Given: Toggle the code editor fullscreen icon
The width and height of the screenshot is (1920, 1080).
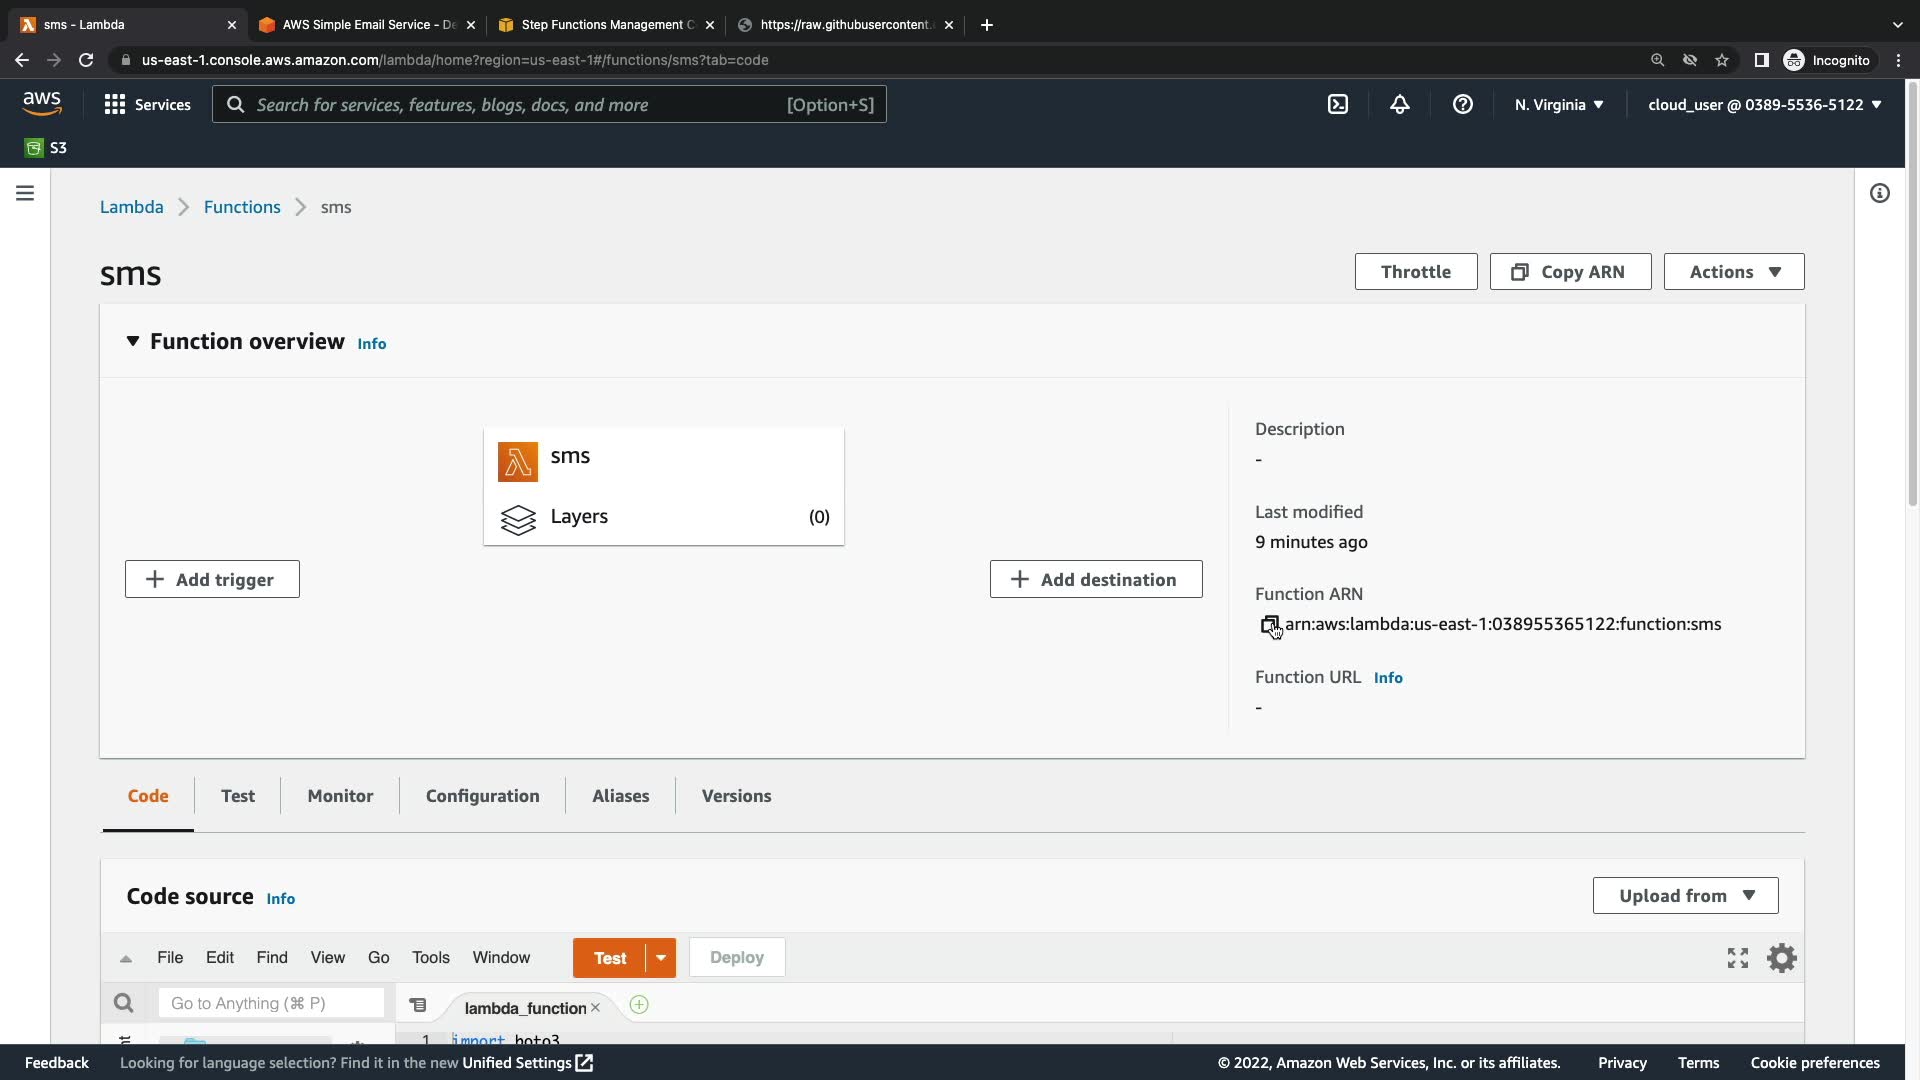Looking at the screenshot, I should [x=1738, y=958].
